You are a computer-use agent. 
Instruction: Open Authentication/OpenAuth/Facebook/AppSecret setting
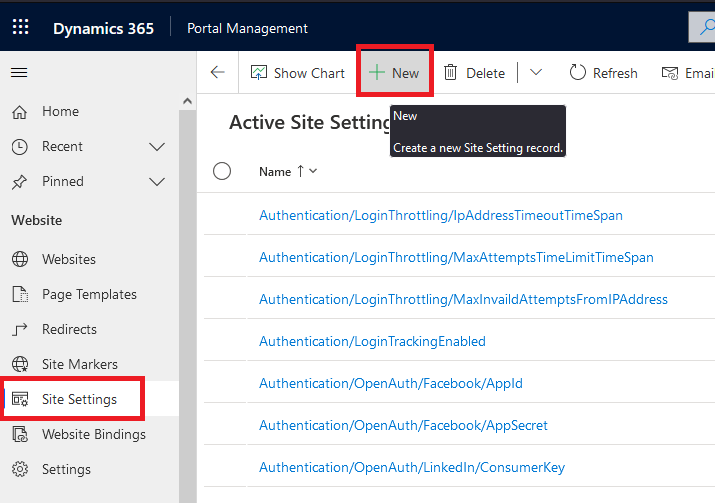point(403,425)
